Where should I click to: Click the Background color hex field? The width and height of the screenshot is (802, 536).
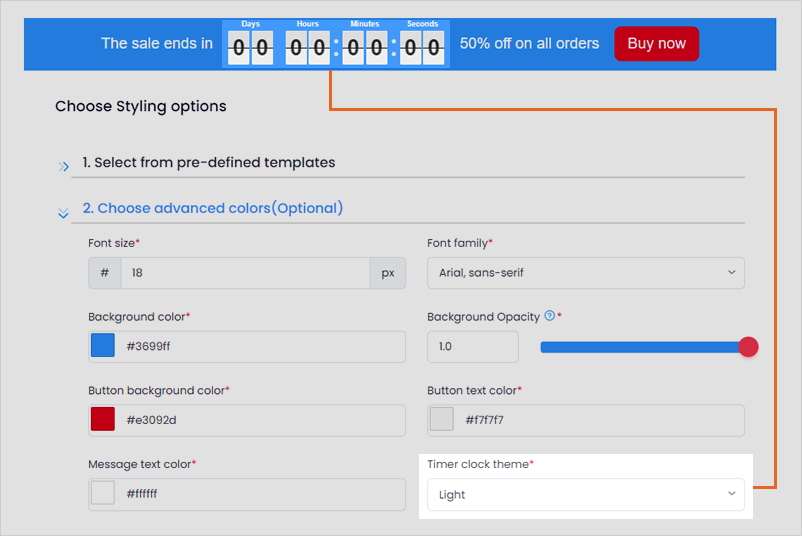click(x=261, y=346)
